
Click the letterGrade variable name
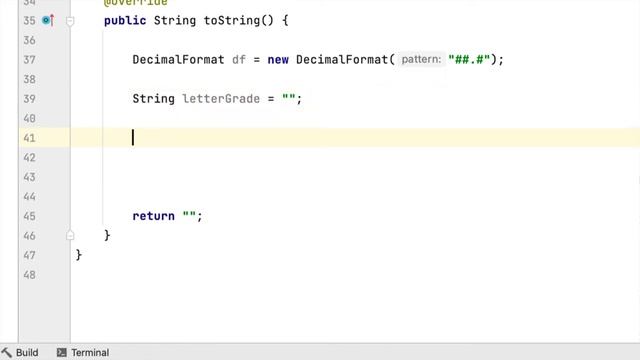tap(221, 99)
